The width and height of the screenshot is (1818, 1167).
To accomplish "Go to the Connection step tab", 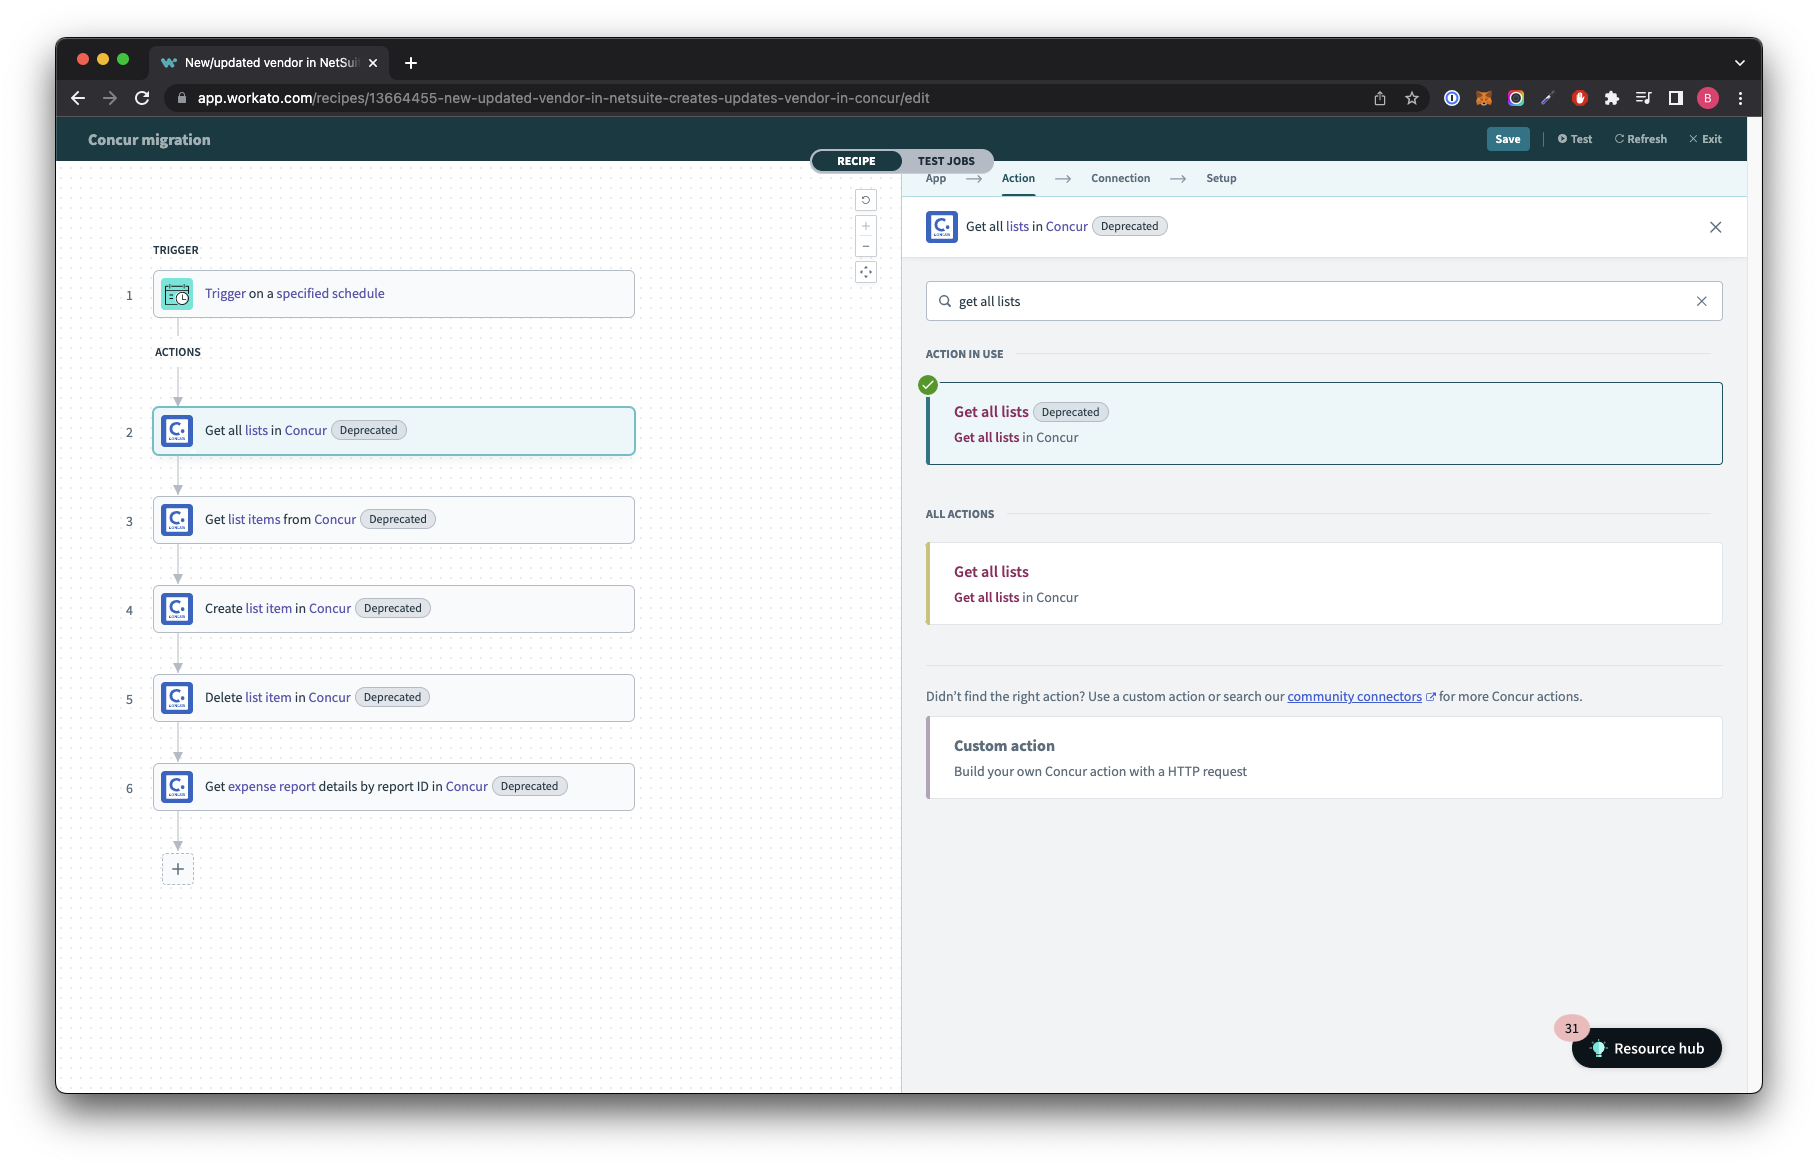I will click(1120, 178).
